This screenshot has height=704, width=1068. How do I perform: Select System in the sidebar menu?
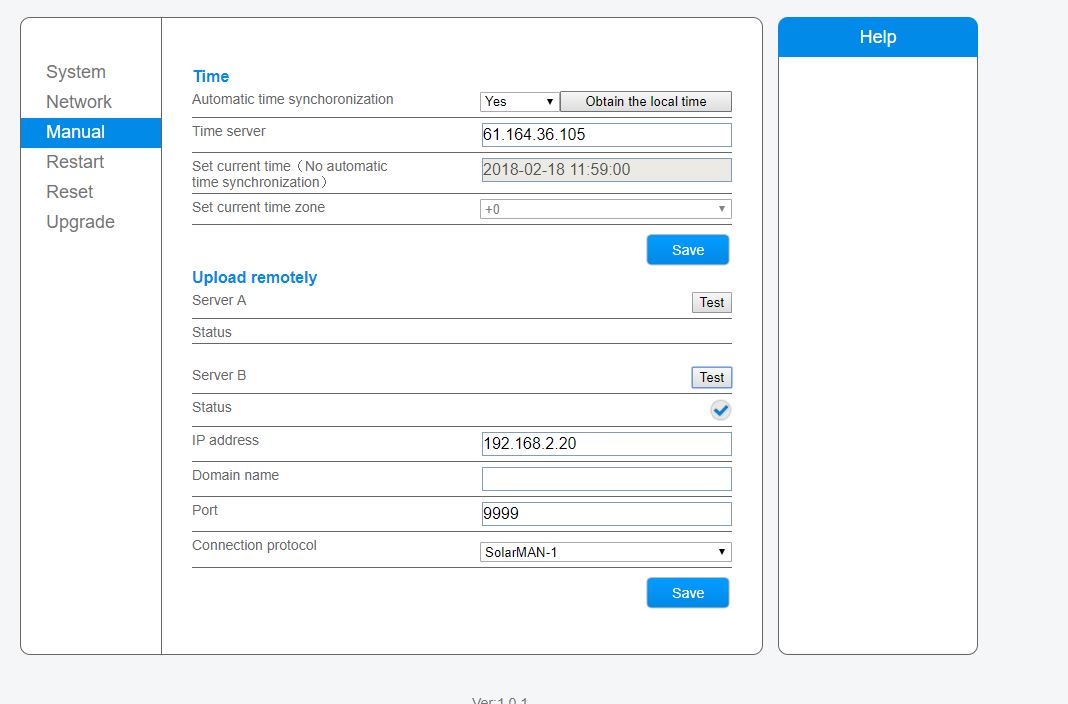76,71
